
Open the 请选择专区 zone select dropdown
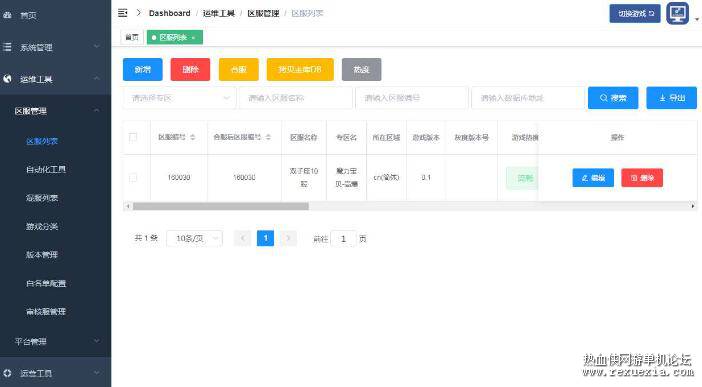point(180,98)
